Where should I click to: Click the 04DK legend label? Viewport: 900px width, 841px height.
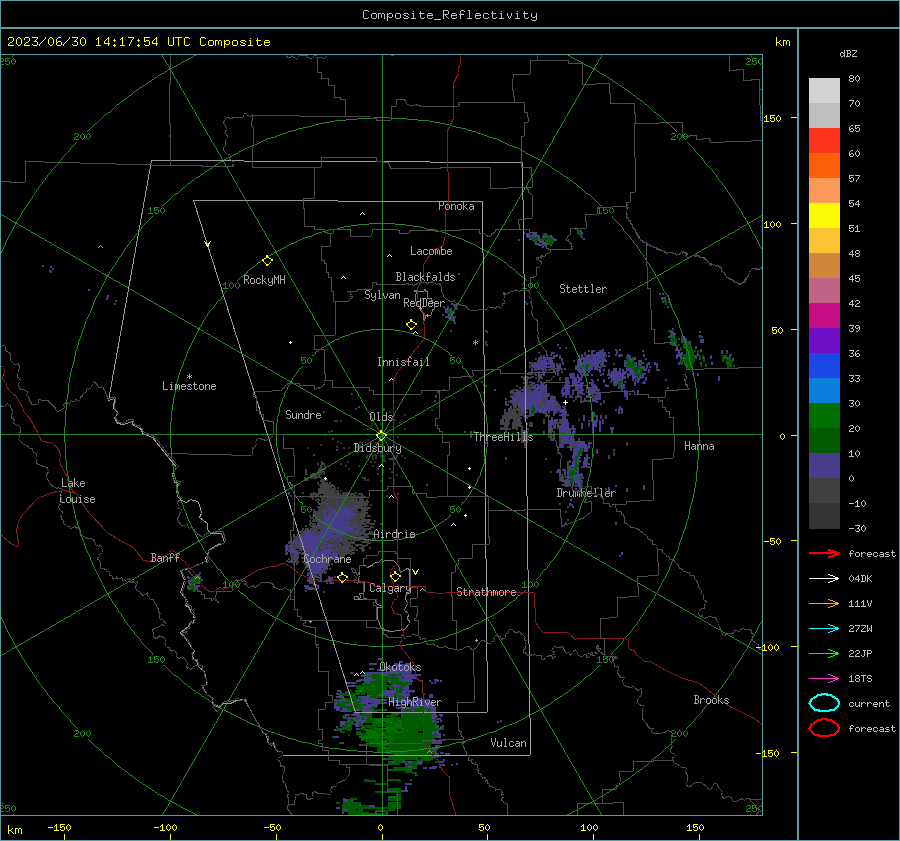(860, 579)
